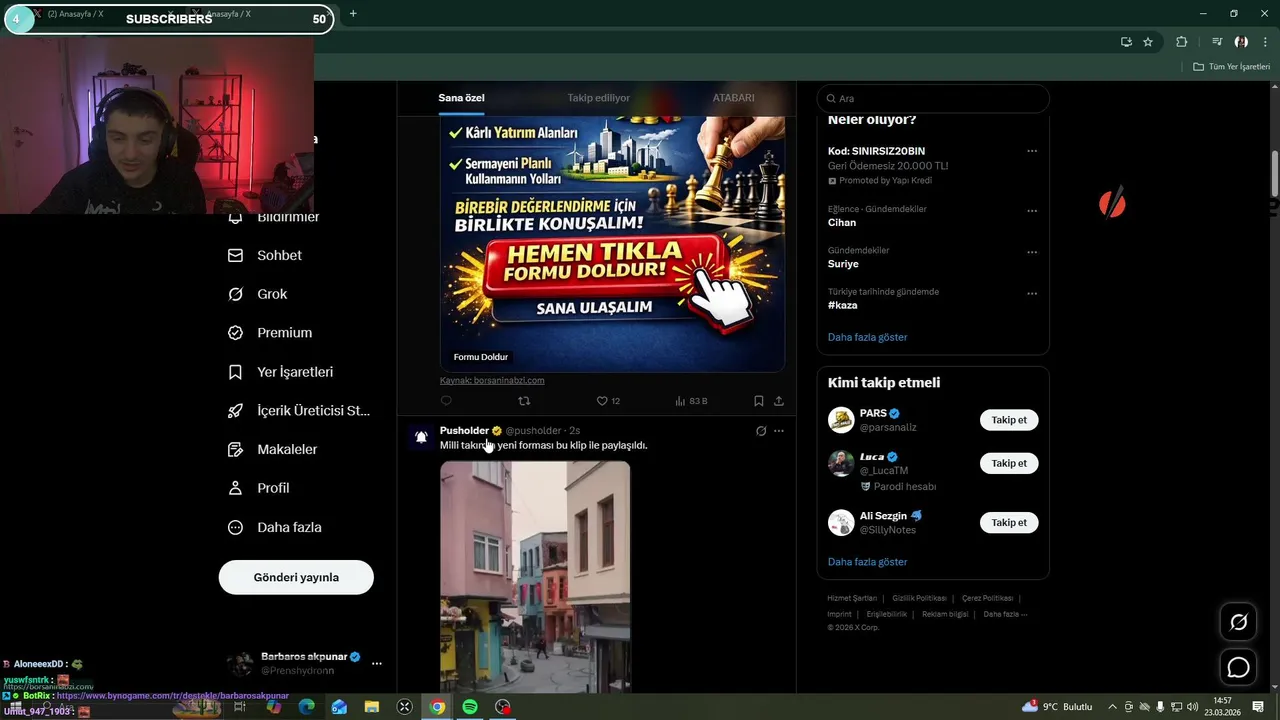The image size is (1280, 720).
Task: Share the ad post
Action: pyautogui.click(x=779, y=401)
